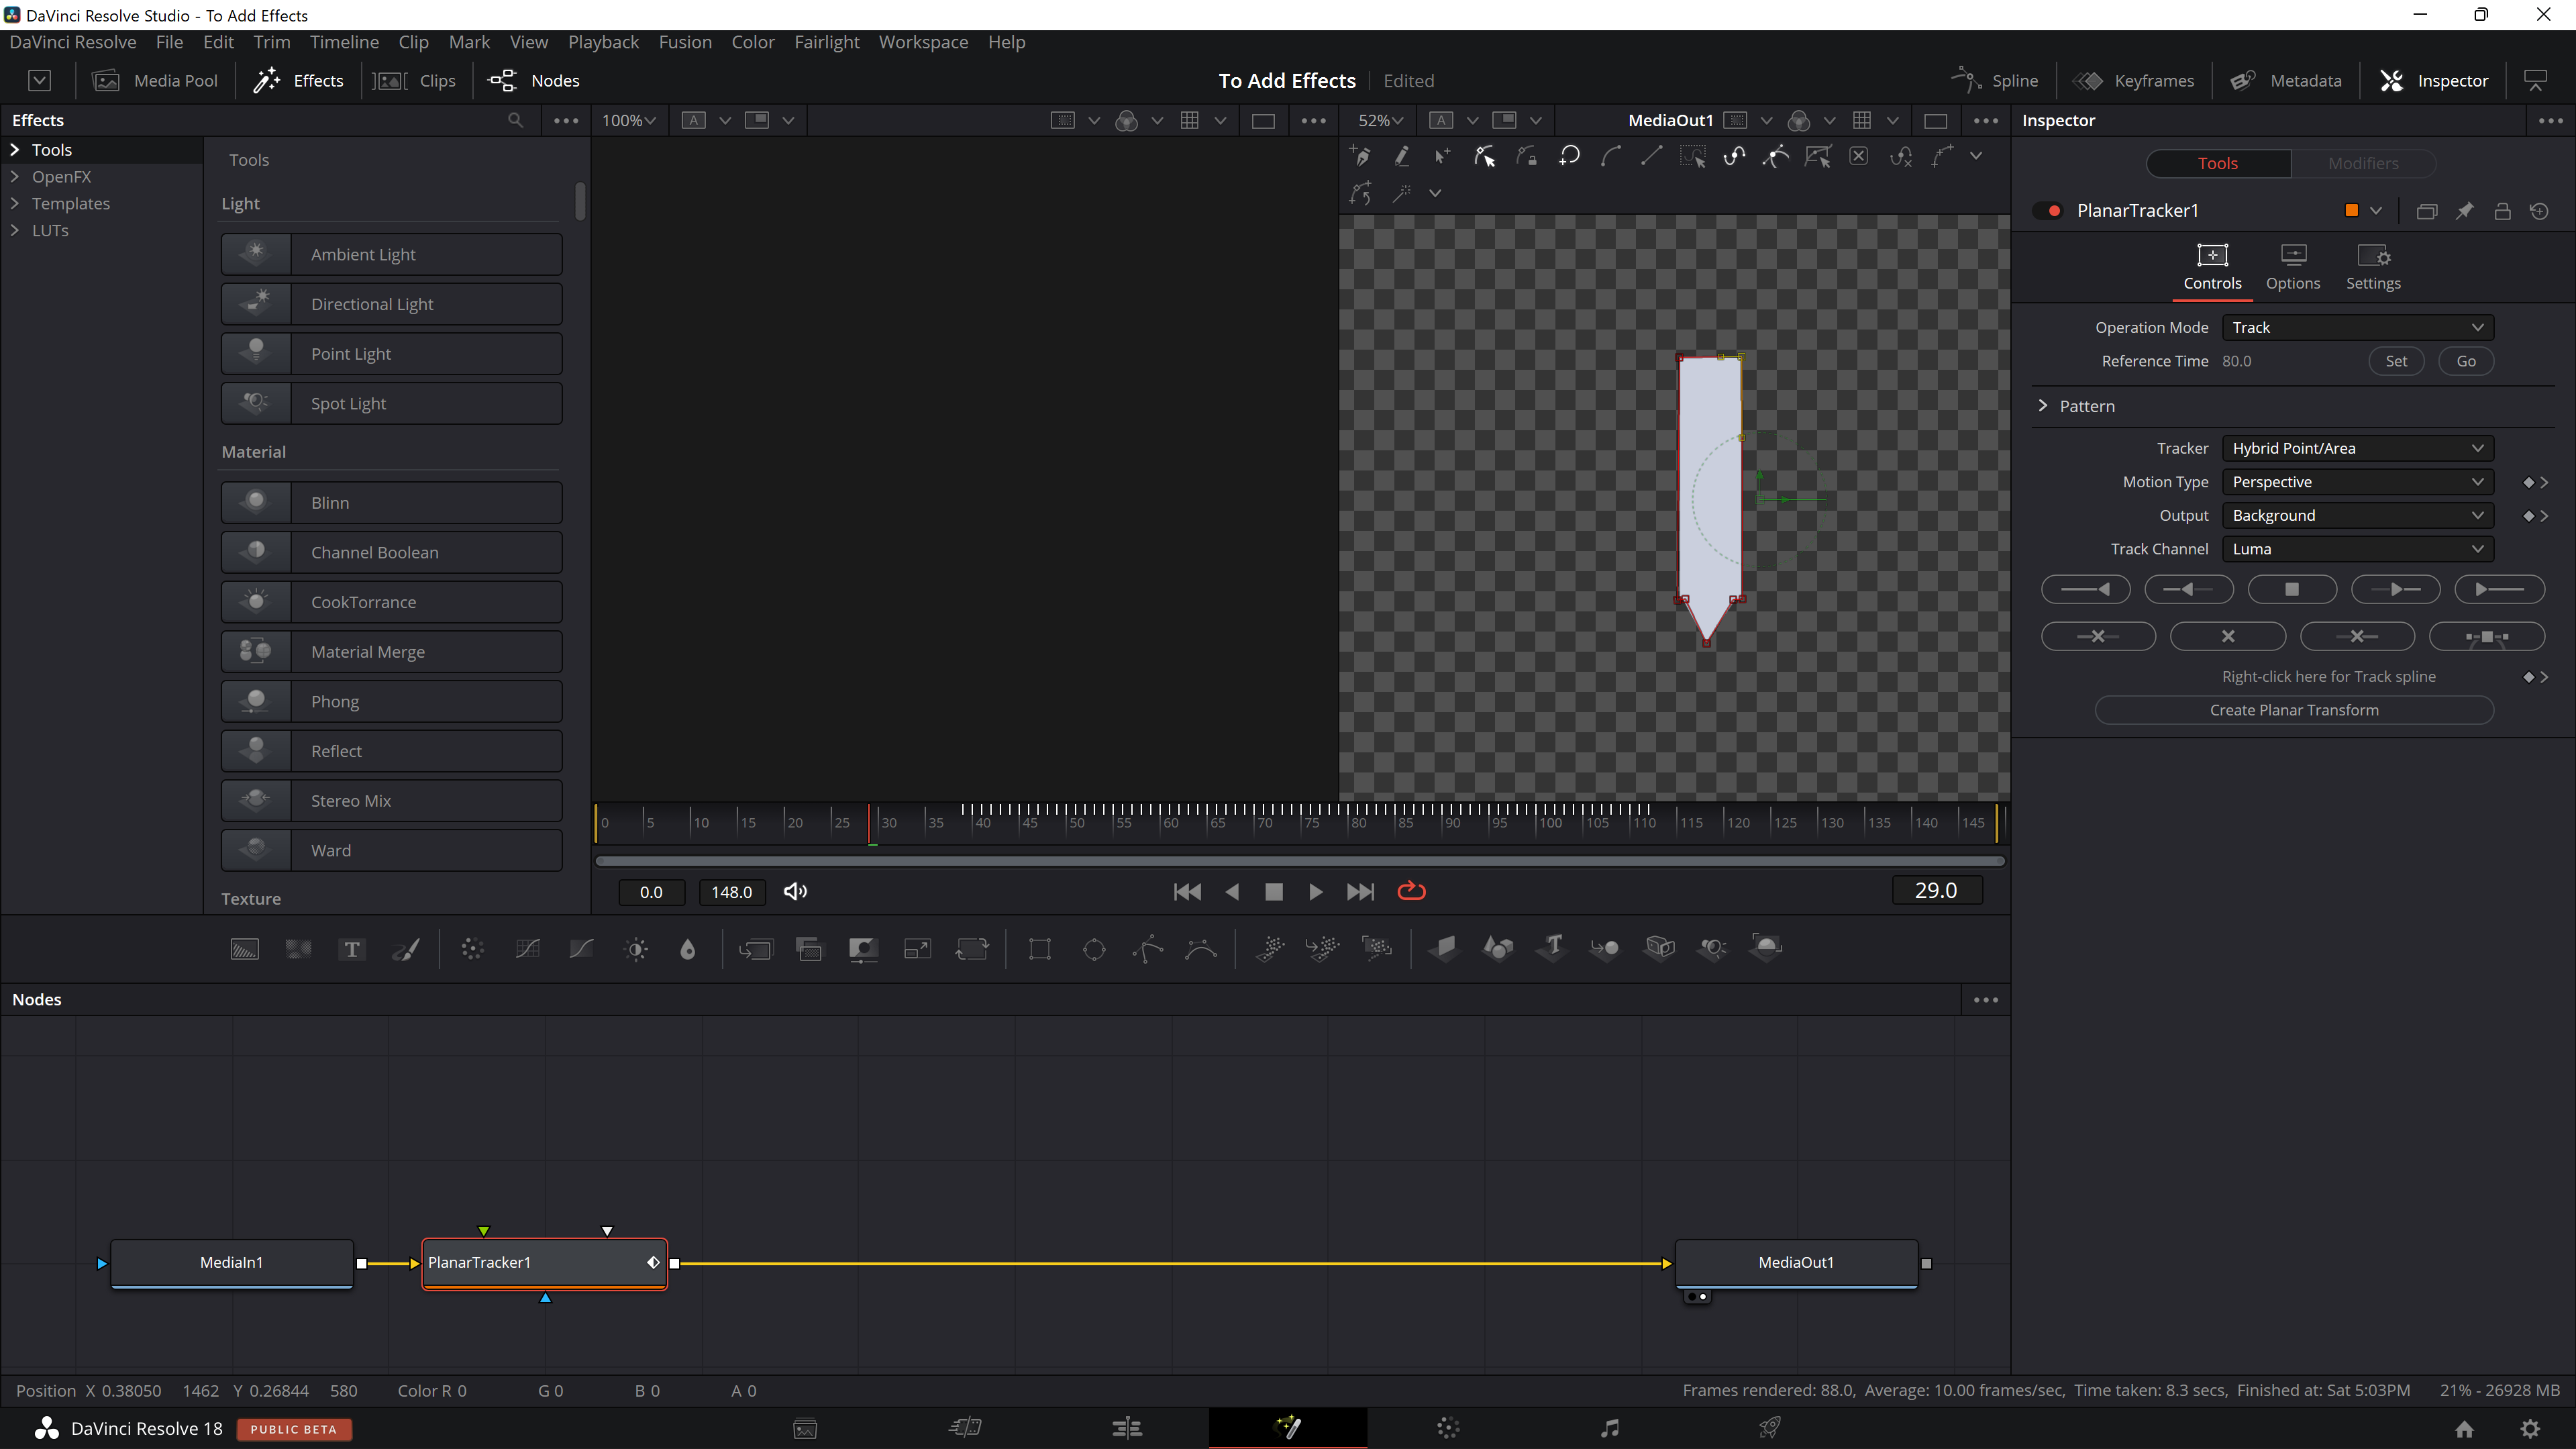Open the 100% left viewer zoom dropdown

[x=629, y=121]
